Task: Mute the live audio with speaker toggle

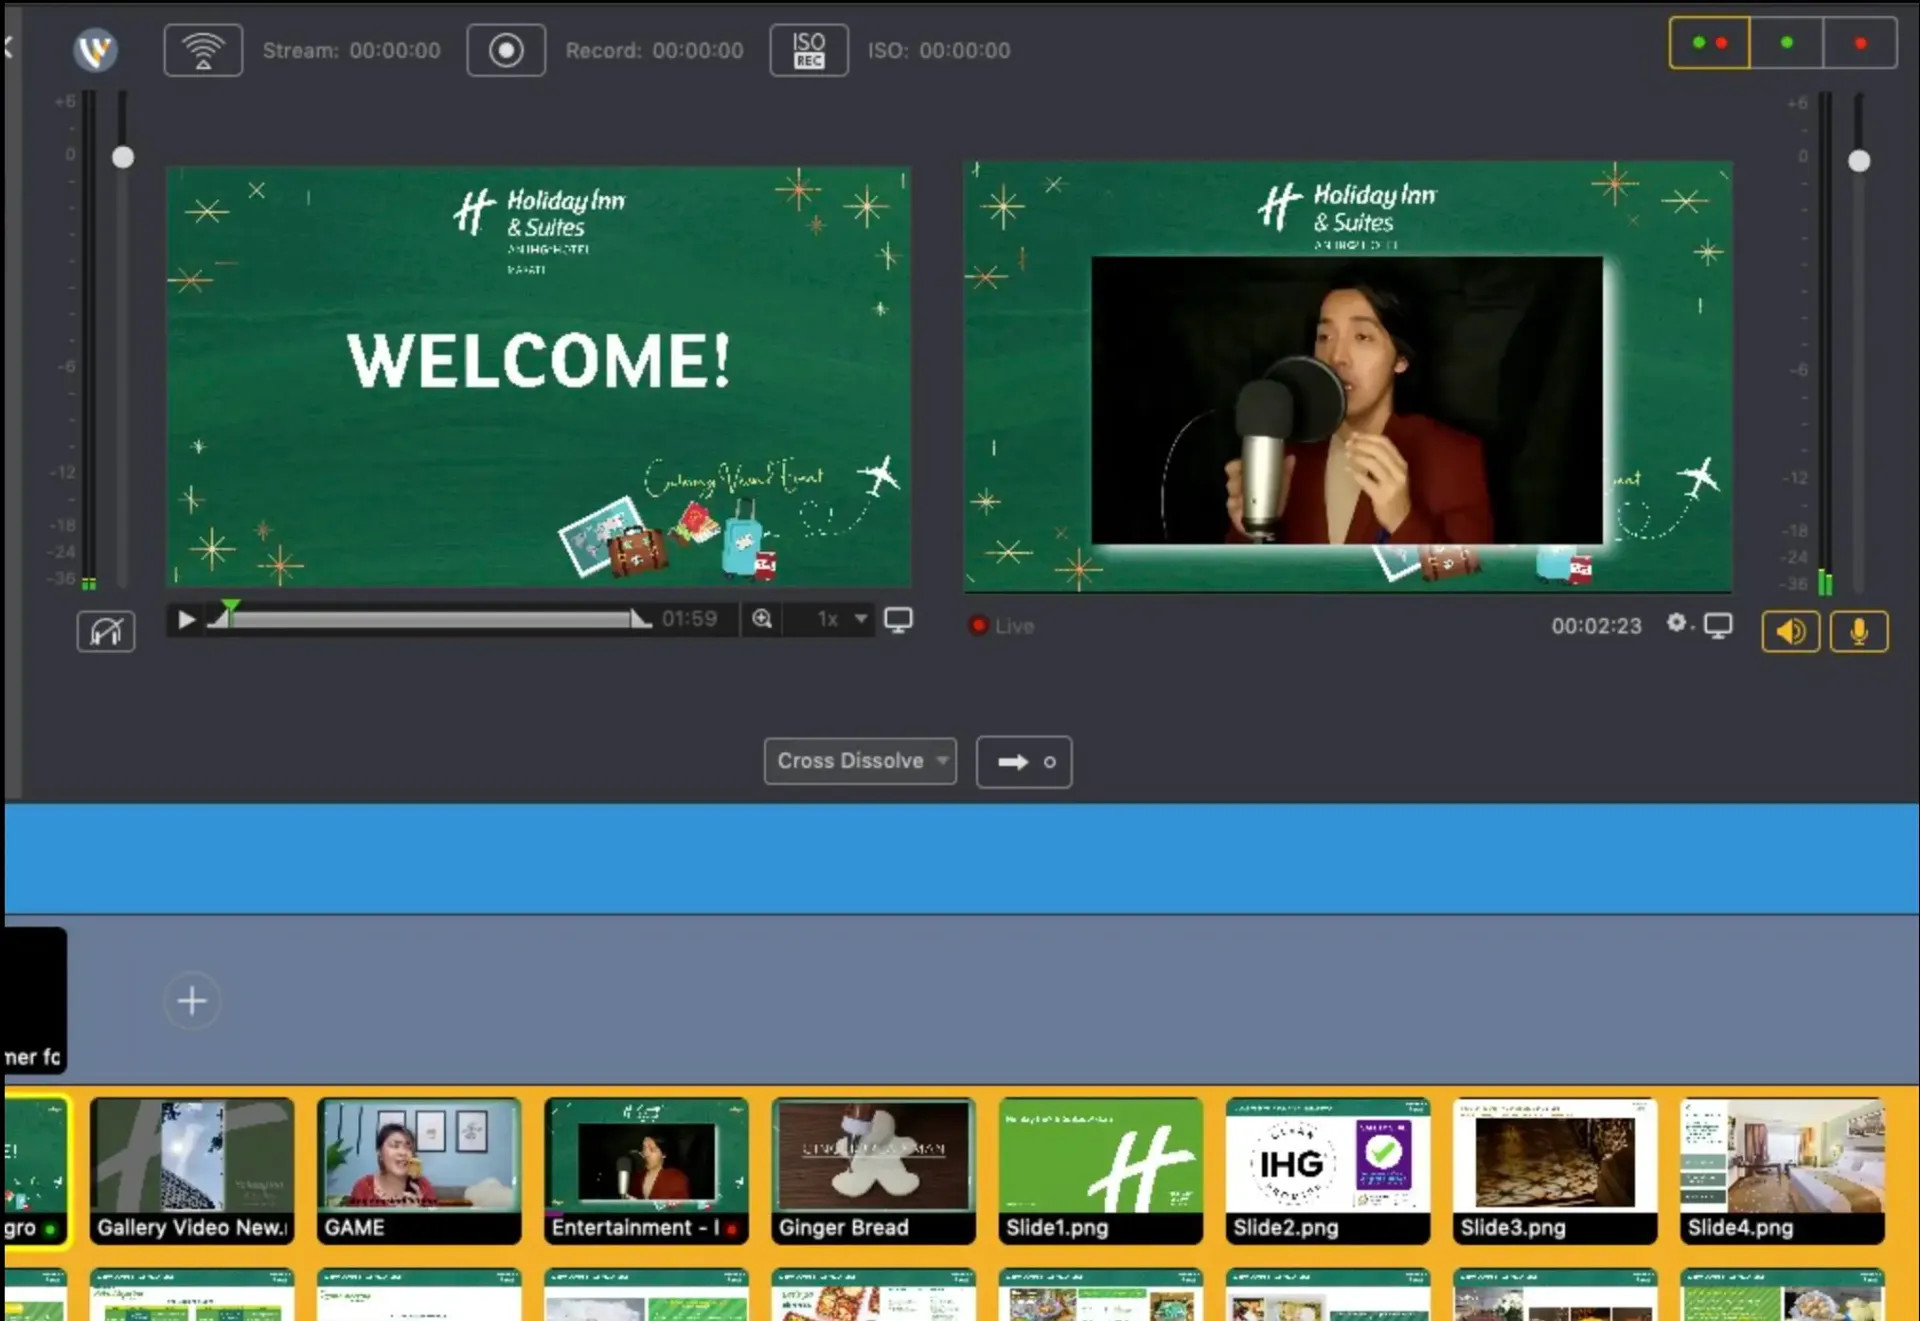Action: point(1791,631)
